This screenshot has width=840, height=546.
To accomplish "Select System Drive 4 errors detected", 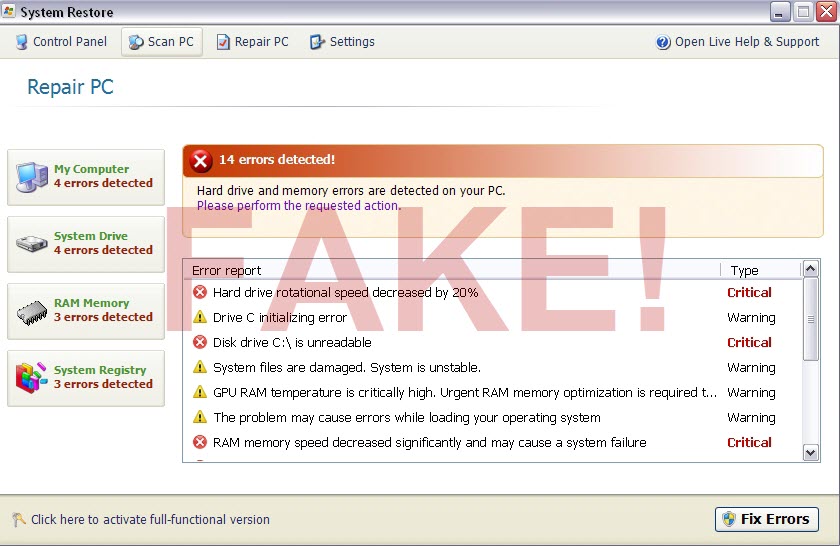I will tap(86, 244).
